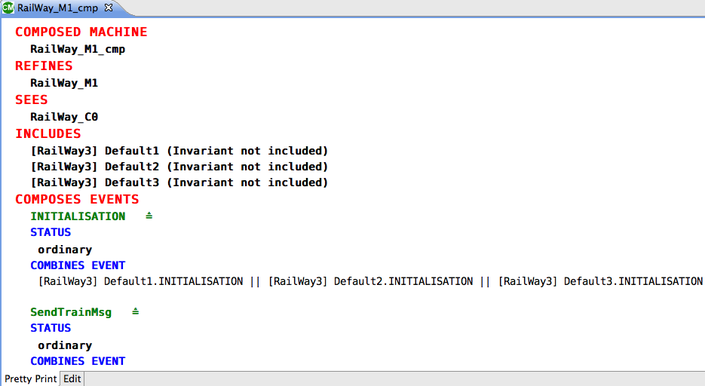Select the Pretty Print tab
This screenshot has width=705, height=386.
click(31, 379)
